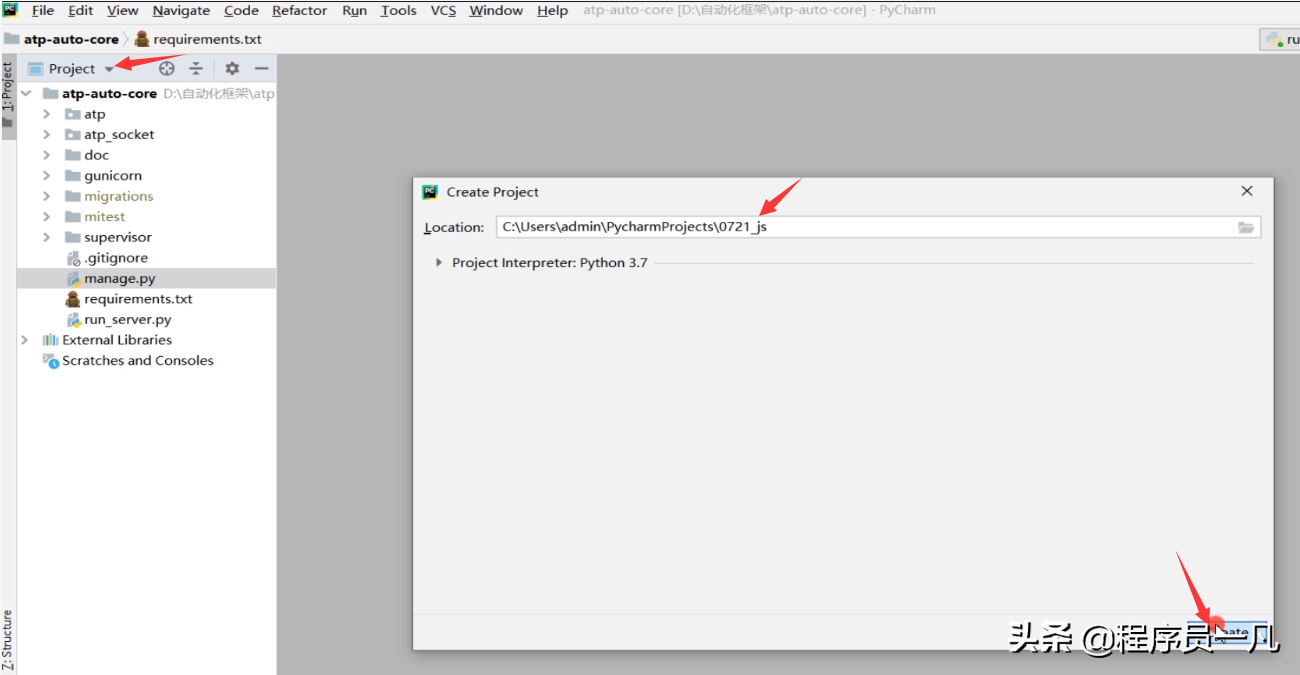The image size is (1300, 675).
Task: Open the Refactor menu
Action: coord(299,10)
